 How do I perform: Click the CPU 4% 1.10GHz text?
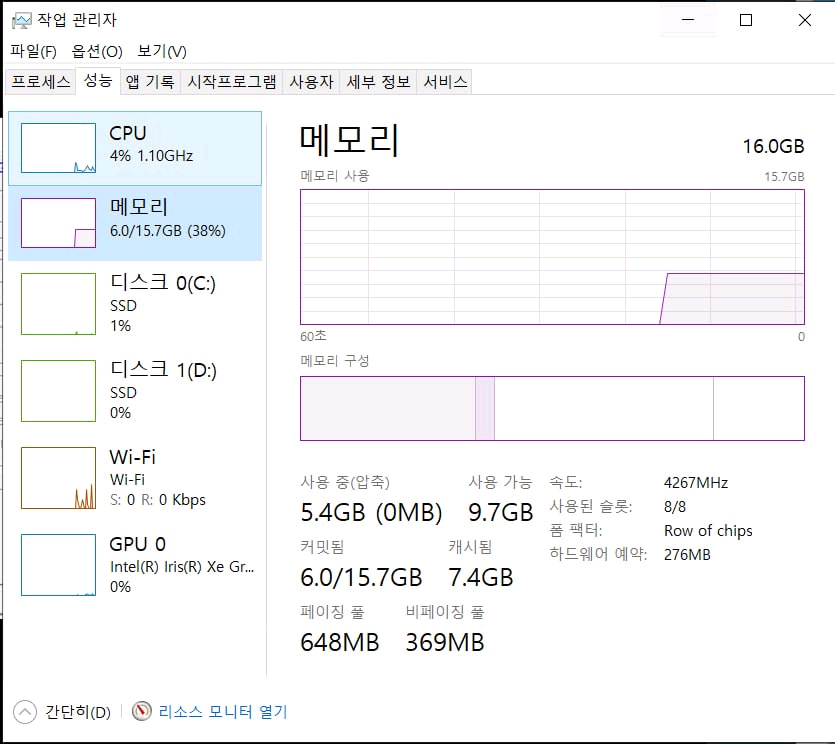pyautogui.click(x=151, y=156)
